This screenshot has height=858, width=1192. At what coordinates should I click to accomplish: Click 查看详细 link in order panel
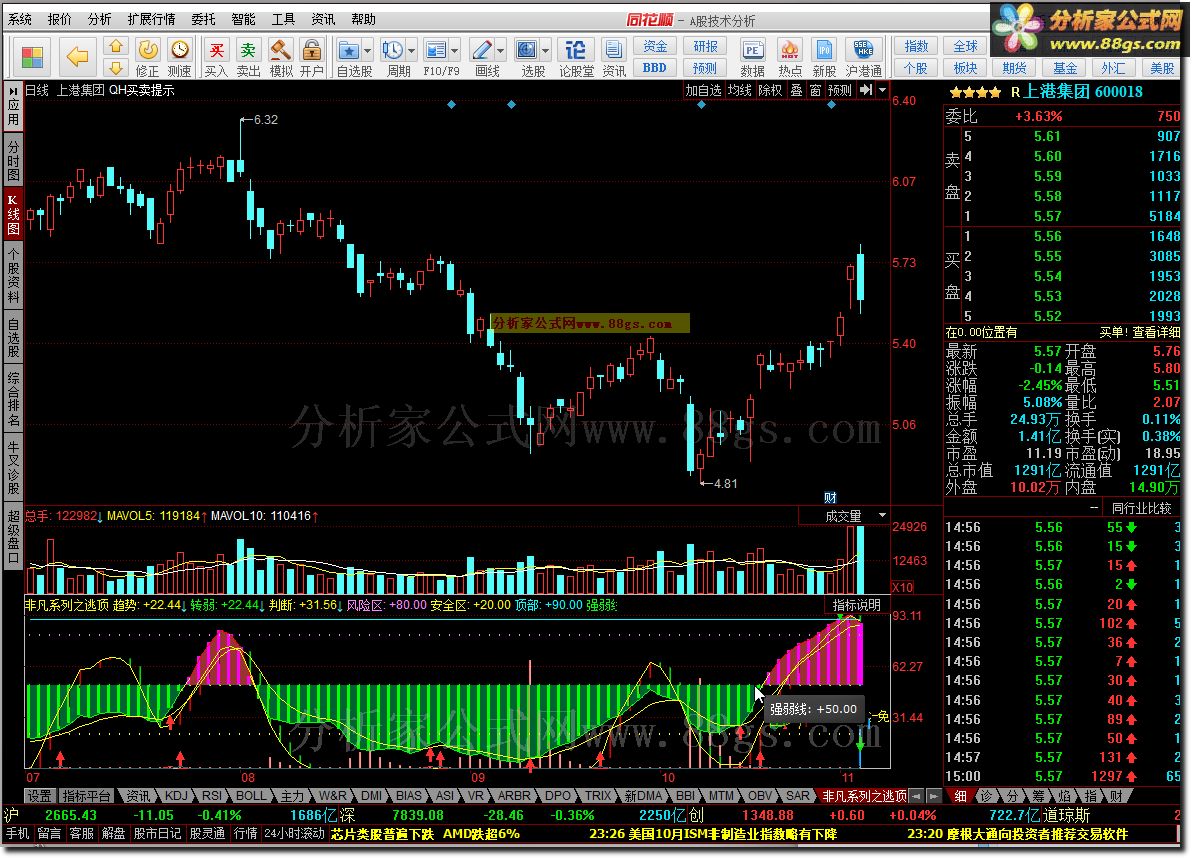tap(1156, 332)
